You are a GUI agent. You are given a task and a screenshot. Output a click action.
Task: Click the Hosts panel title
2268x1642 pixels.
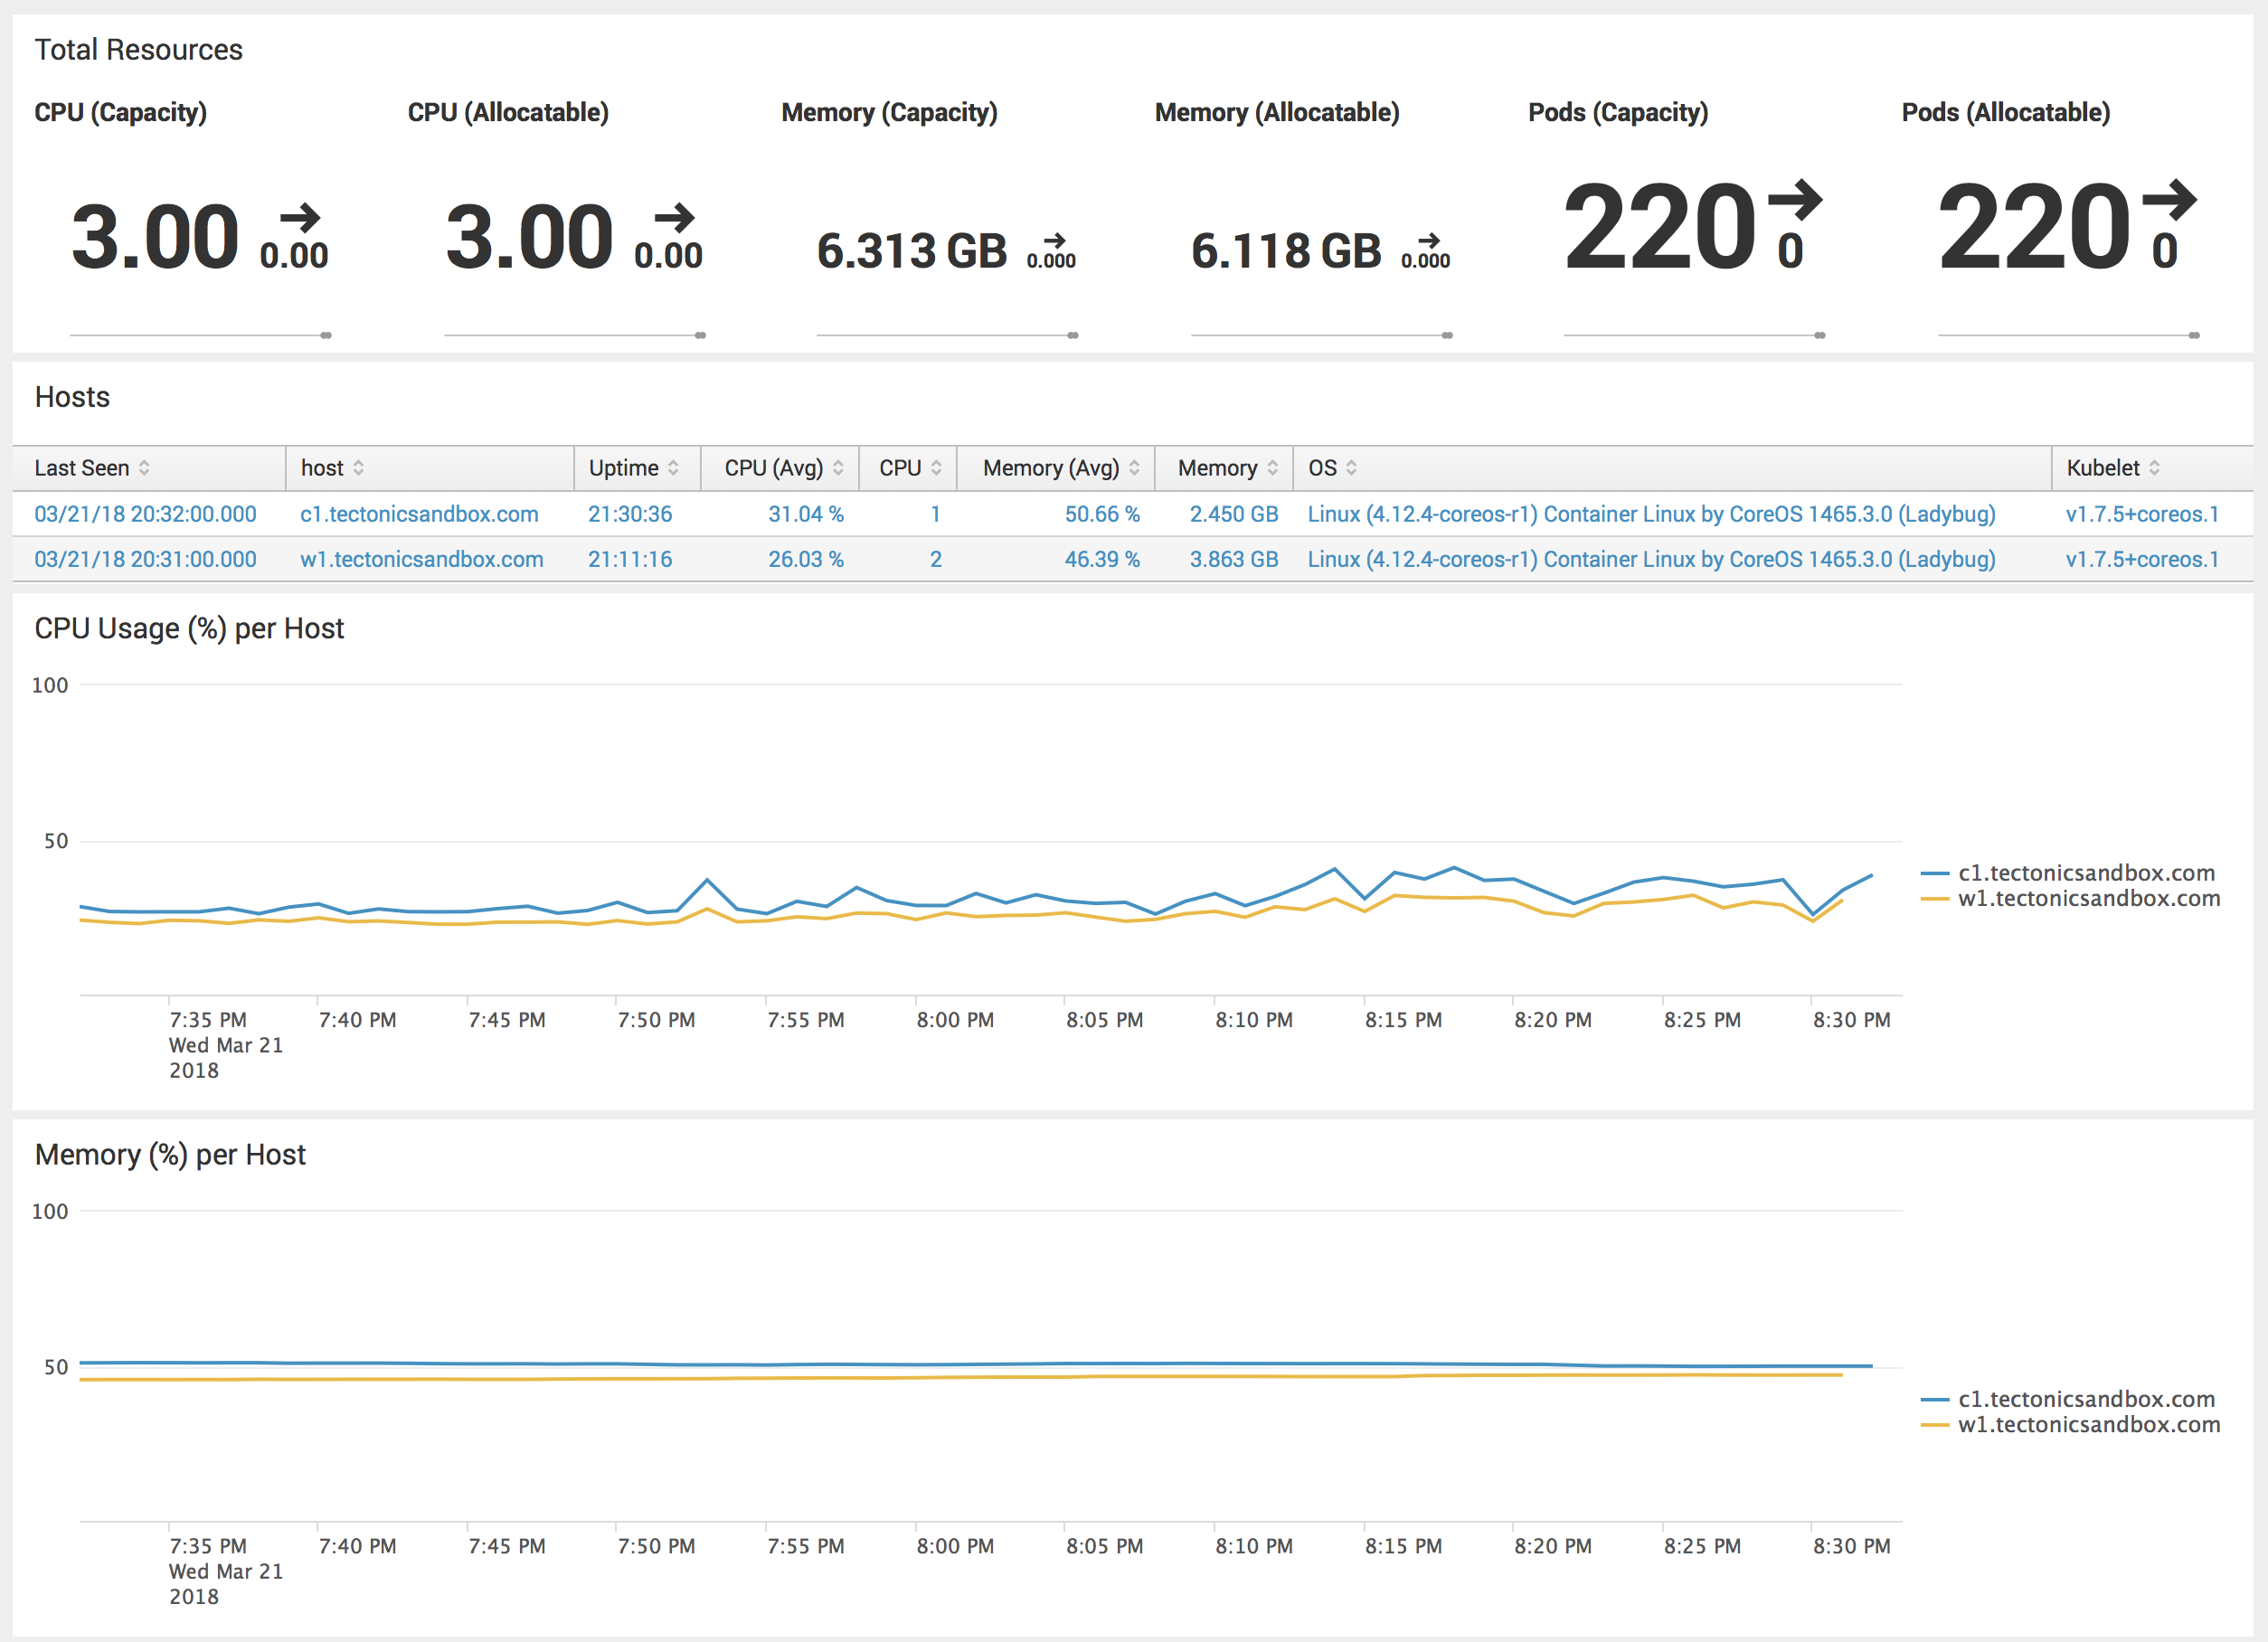tap(72, 397)
